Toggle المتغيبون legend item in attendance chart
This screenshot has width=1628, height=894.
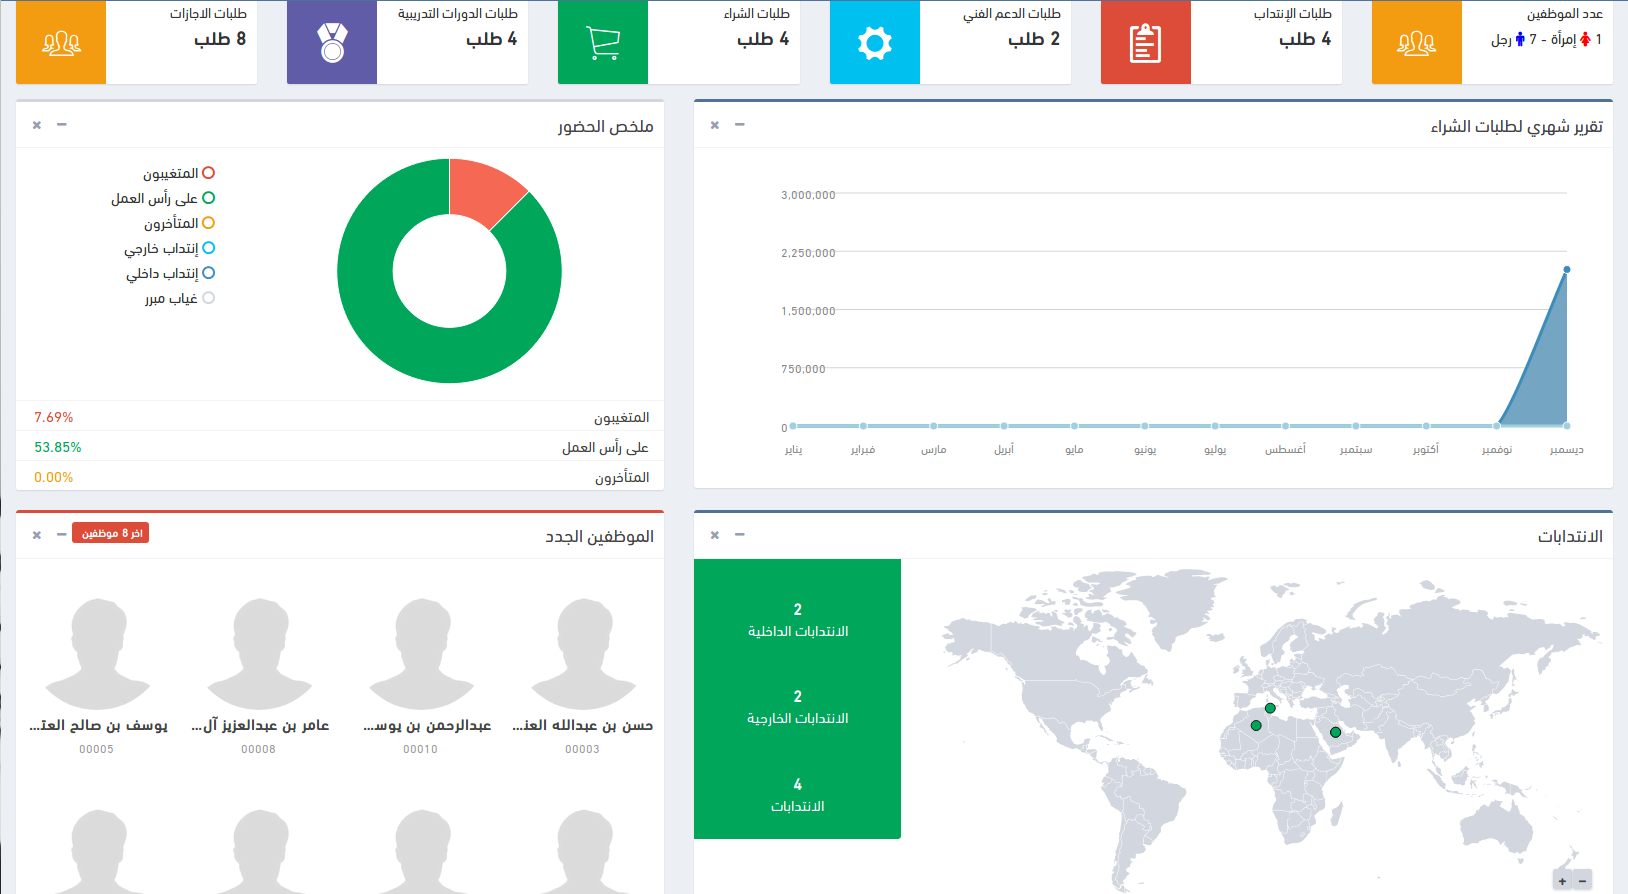coord(178,174)
